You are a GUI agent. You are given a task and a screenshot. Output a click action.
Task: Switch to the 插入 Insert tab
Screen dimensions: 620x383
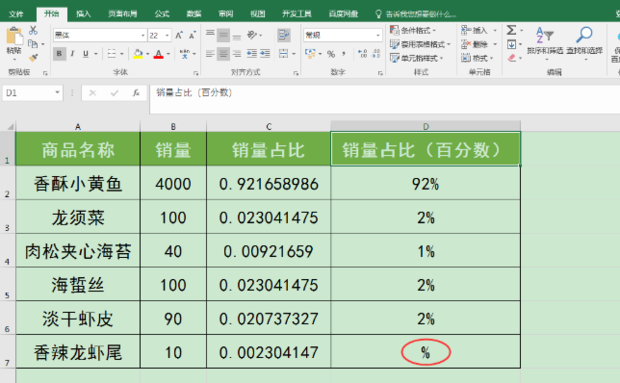[x=83, y=14]
